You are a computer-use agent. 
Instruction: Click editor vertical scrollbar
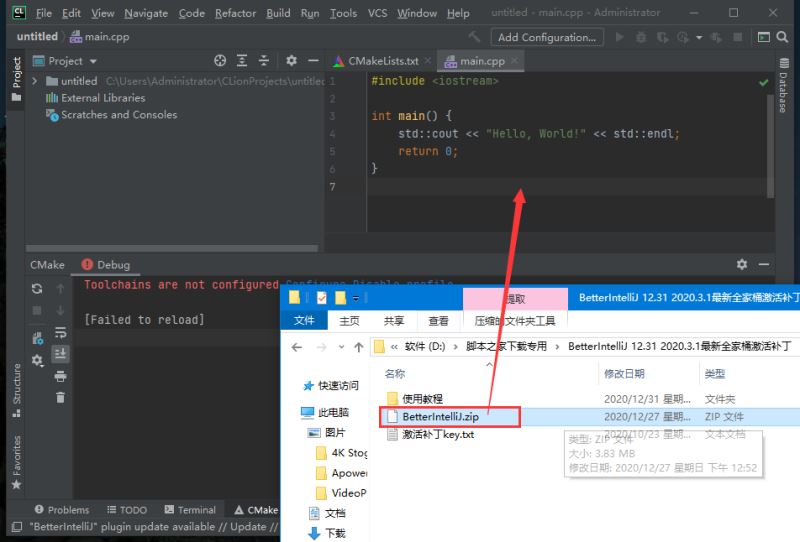[x=770, y=146]
